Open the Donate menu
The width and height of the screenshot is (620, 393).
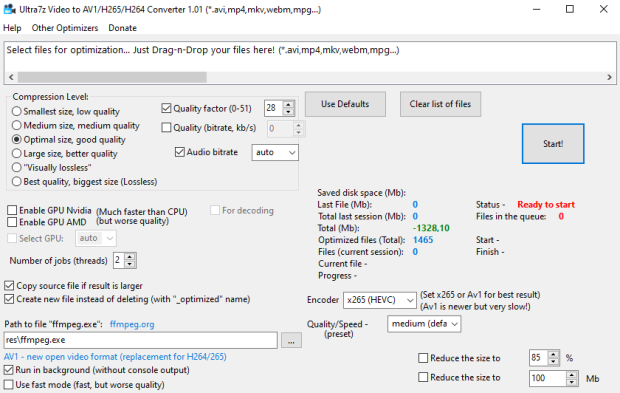pos(123,28)
